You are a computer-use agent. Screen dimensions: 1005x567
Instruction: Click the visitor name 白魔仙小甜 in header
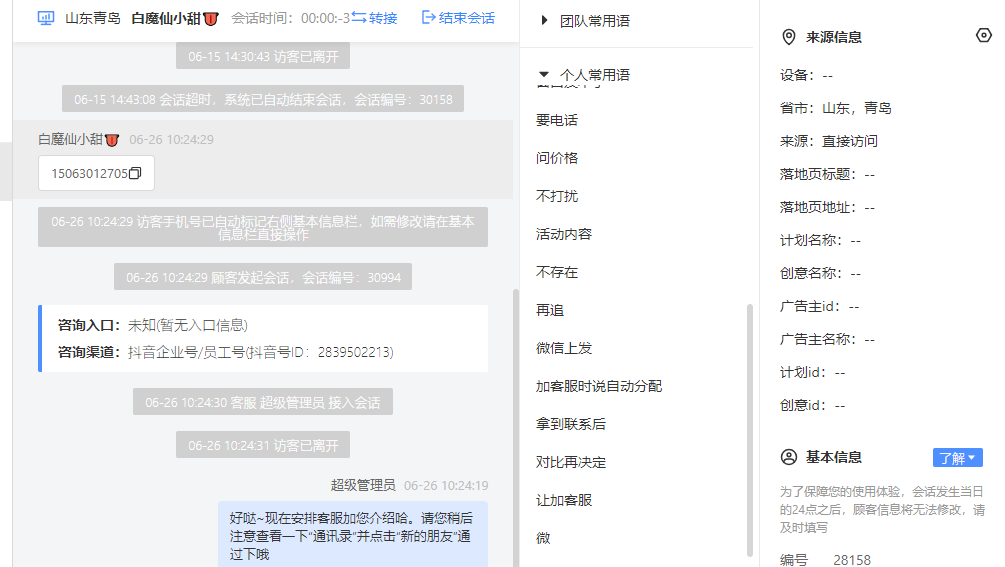(166, 19)
